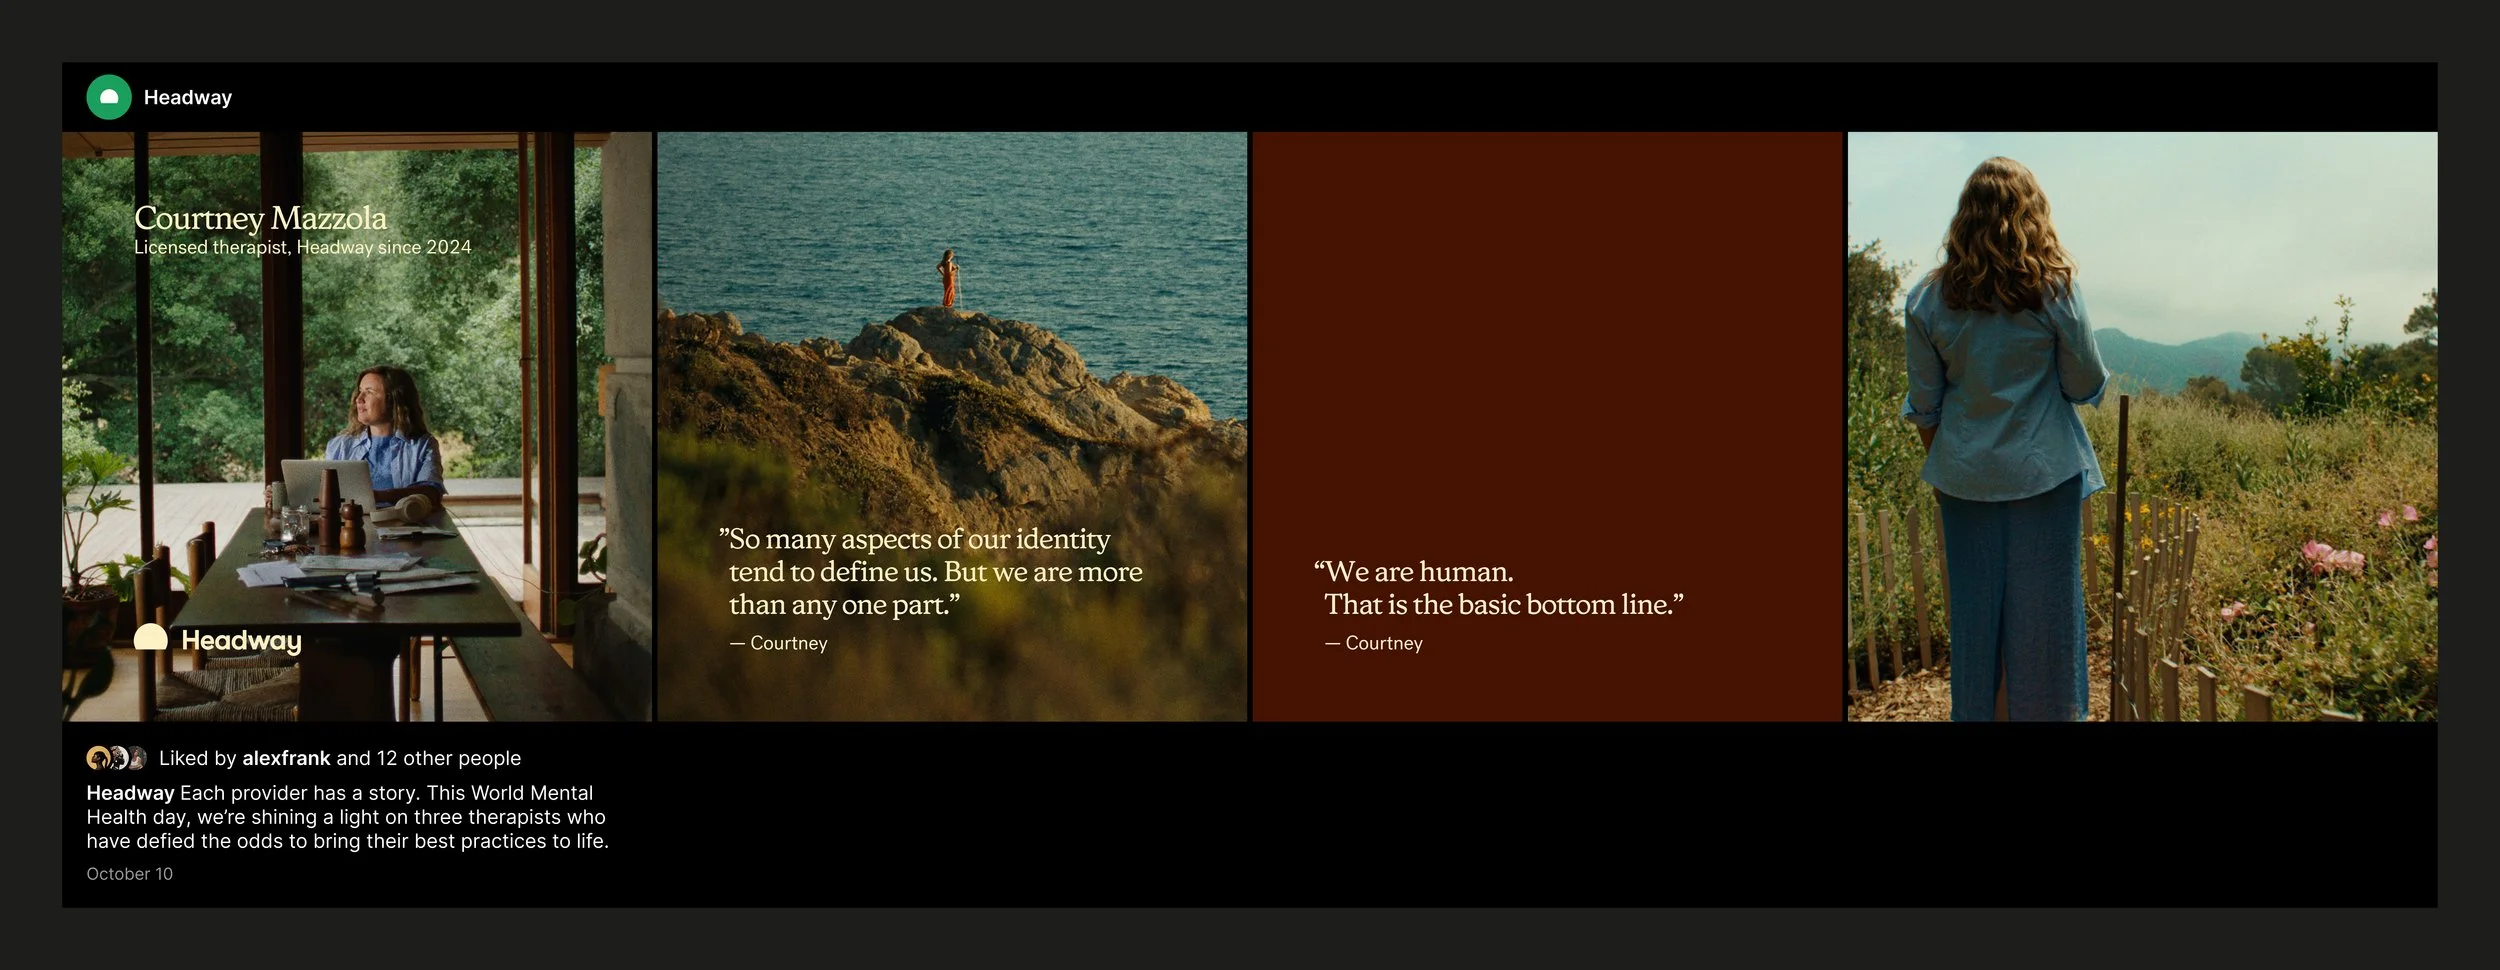
Task: Open alexfrank's profile from likes line
Action: click(286, 758)
